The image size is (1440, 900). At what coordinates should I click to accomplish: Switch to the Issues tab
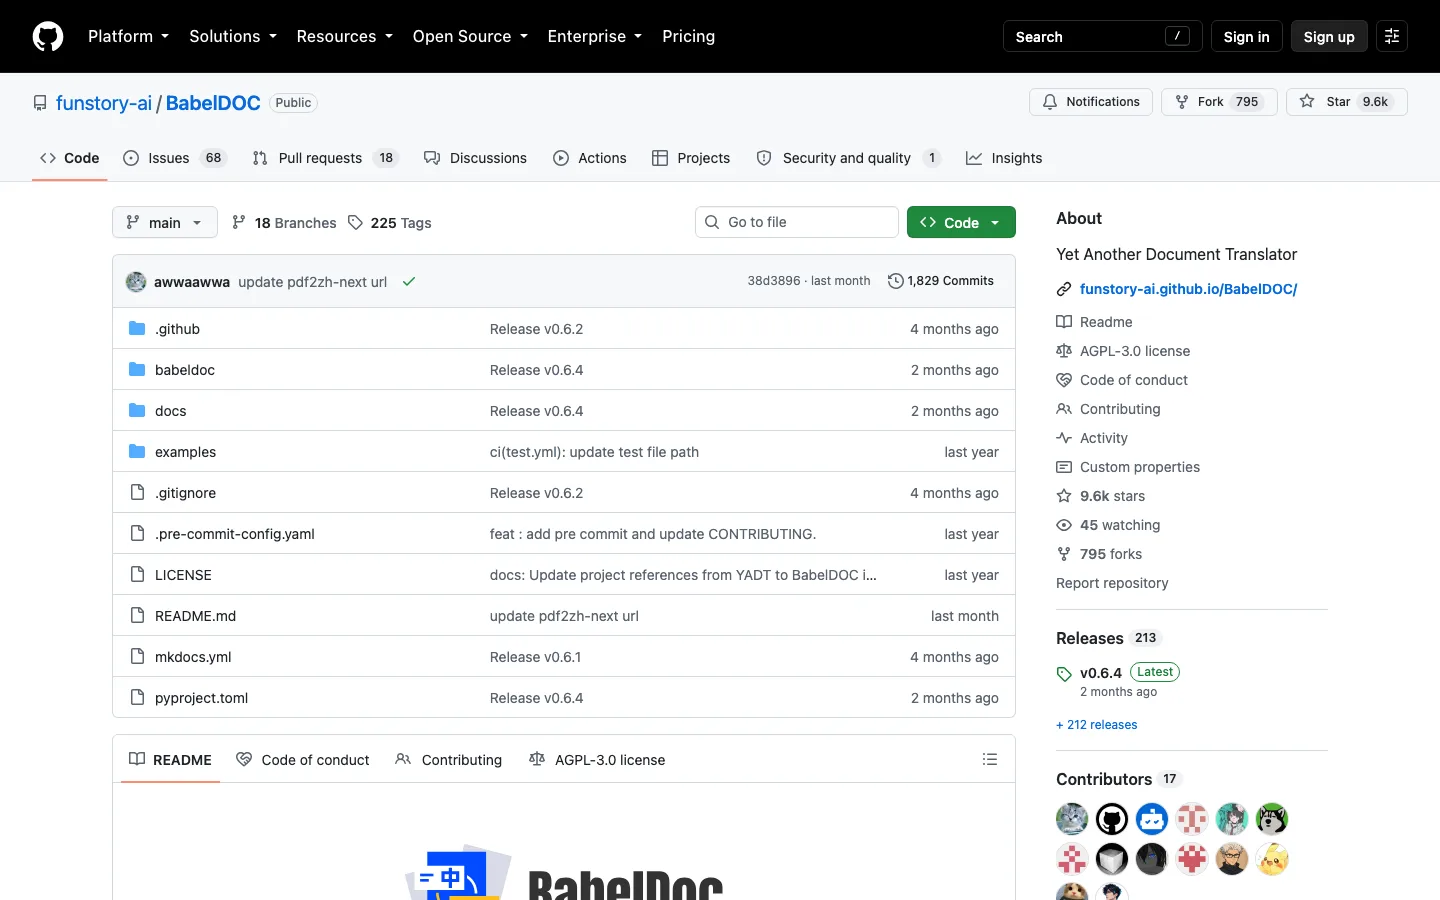[175, 158]
